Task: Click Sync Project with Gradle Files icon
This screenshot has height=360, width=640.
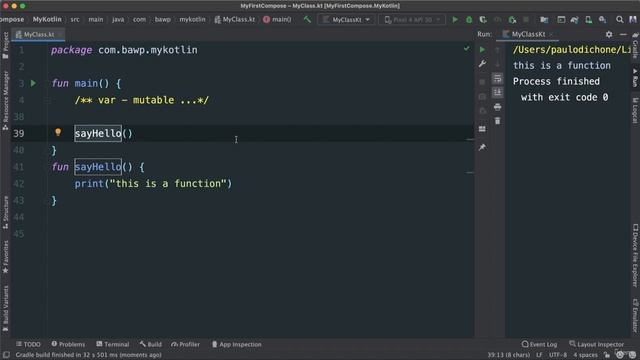Action: tap(575, 20)
